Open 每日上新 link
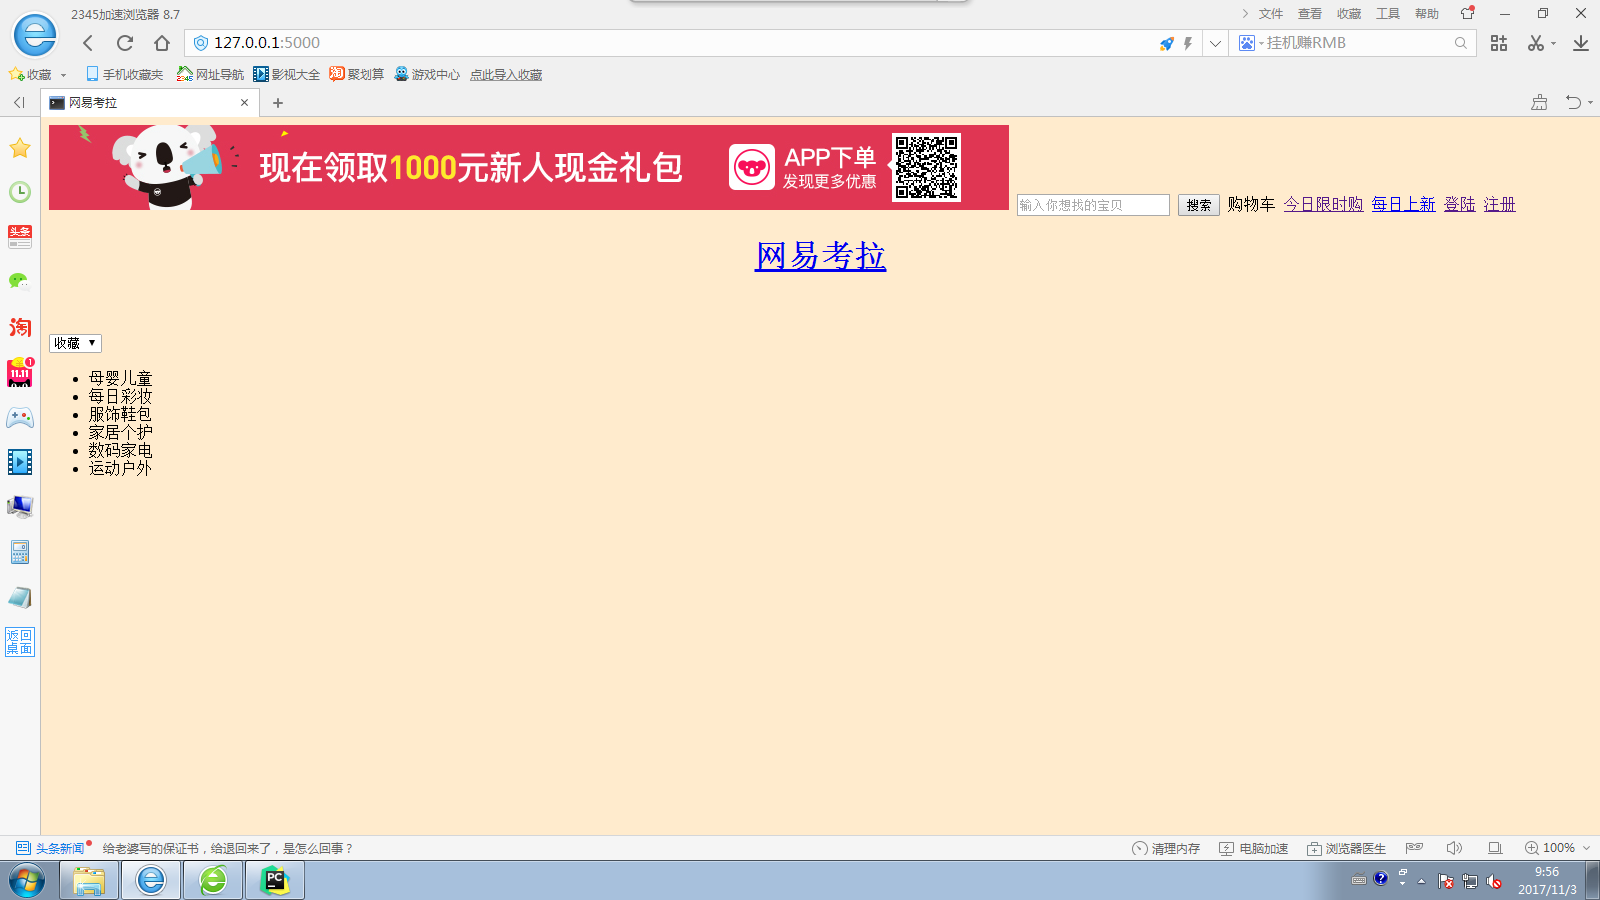The width and height of the screenshot is (1600, 900). tap(1403, 204)
